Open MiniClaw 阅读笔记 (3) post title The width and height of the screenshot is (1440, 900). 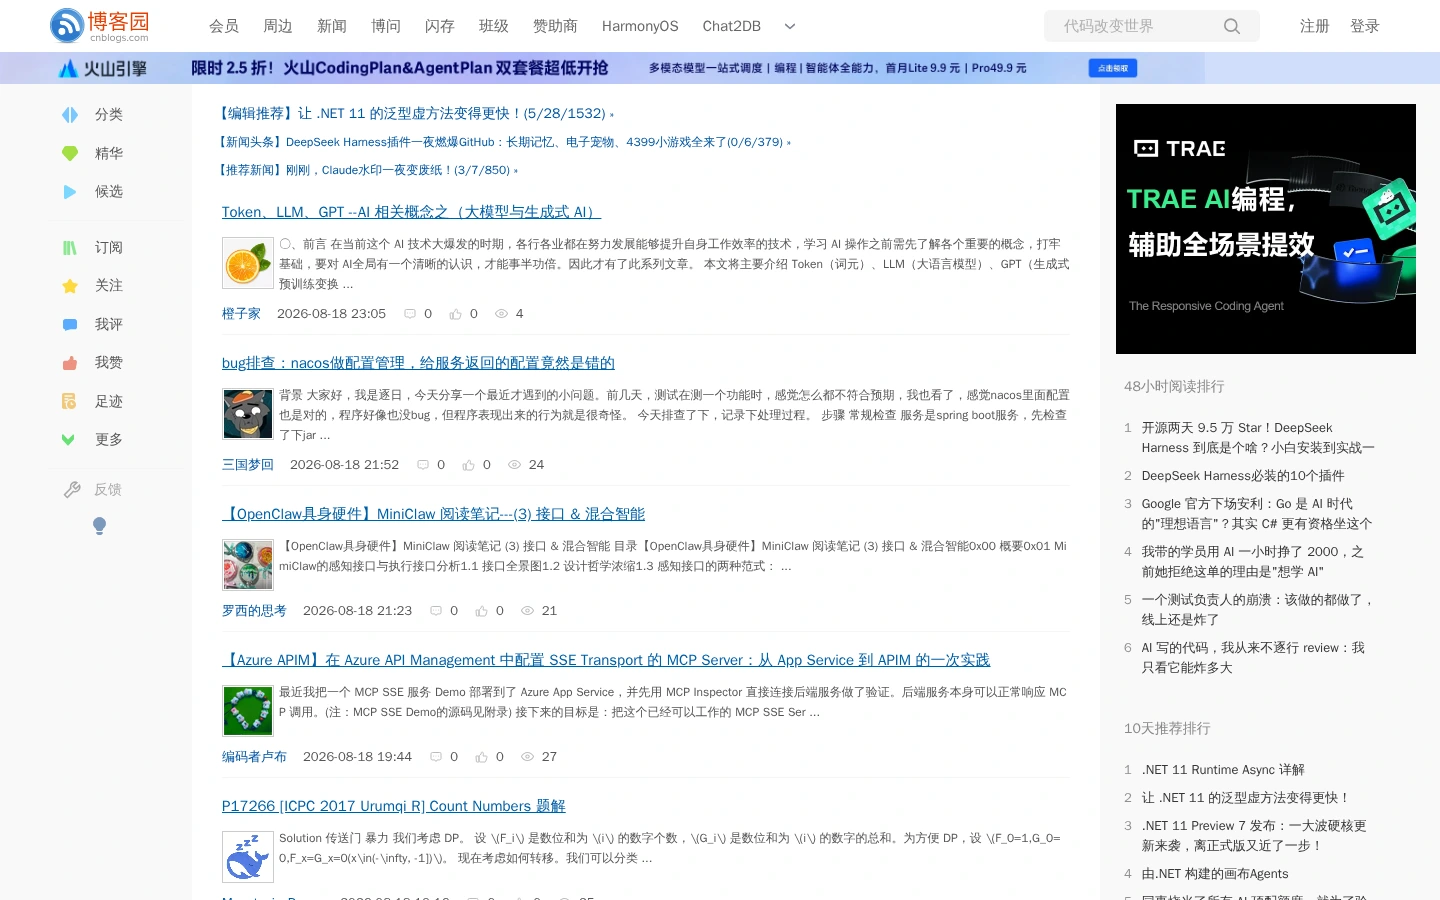(433, 514)
